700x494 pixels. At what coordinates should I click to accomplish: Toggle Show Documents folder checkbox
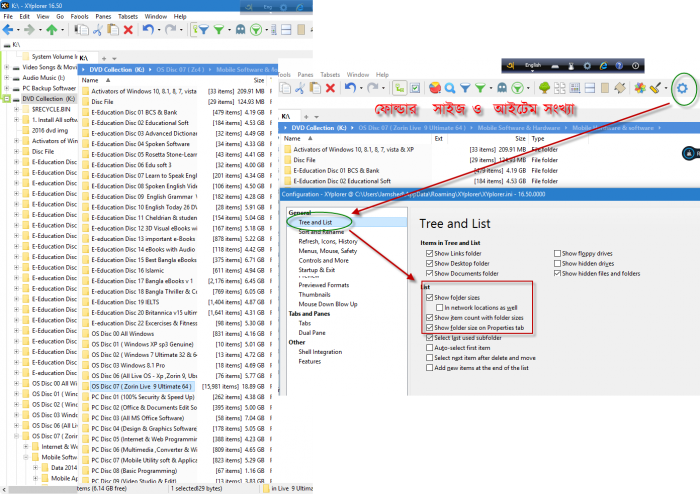point(429,273)
